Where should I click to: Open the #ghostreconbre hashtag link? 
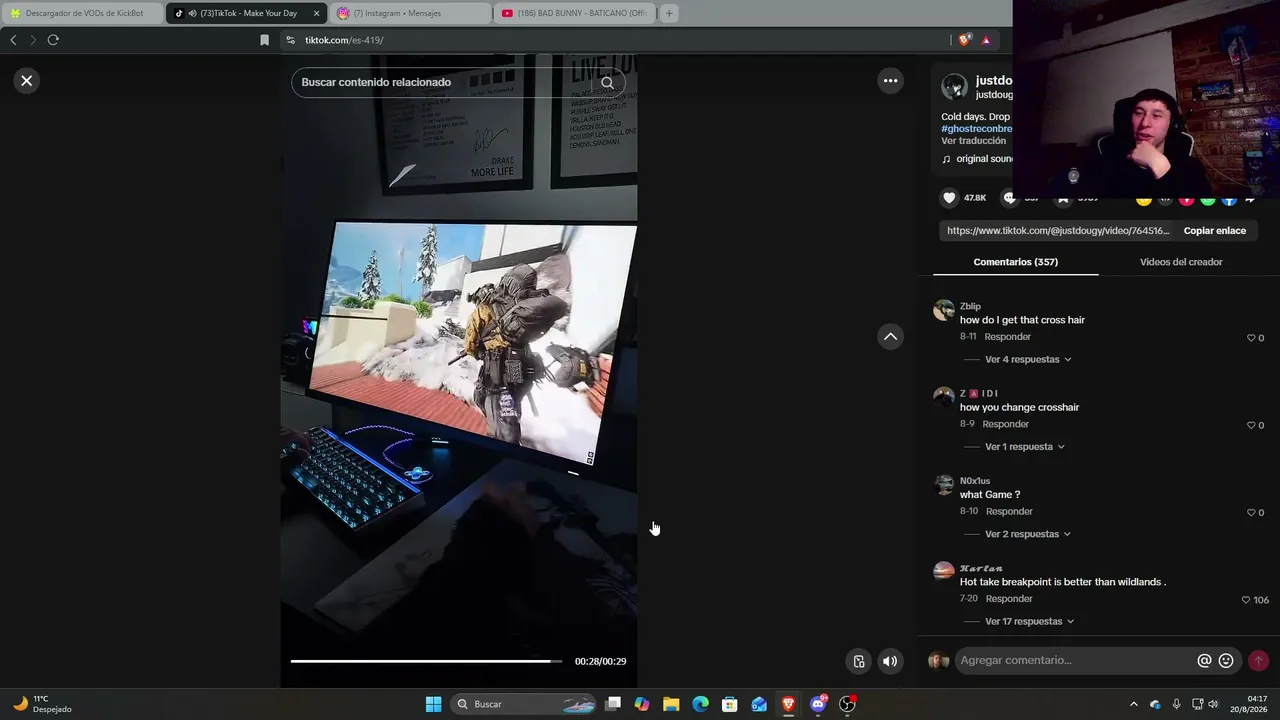(x=977, y=129)
